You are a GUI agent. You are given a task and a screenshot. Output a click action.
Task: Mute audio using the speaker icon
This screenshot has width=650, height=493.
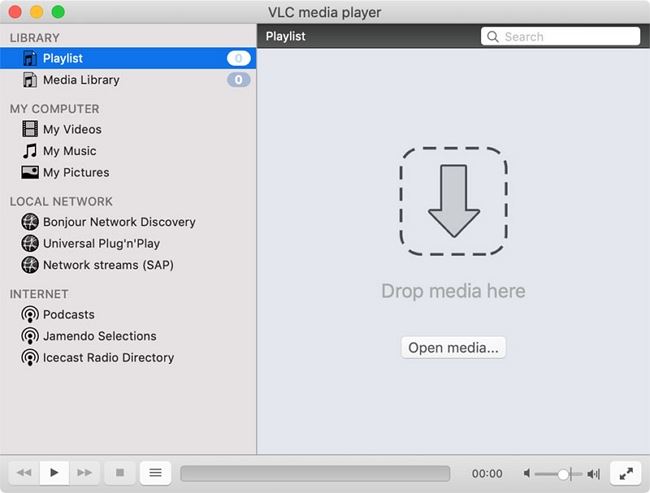pyautogui.click(x=527, y=474)
